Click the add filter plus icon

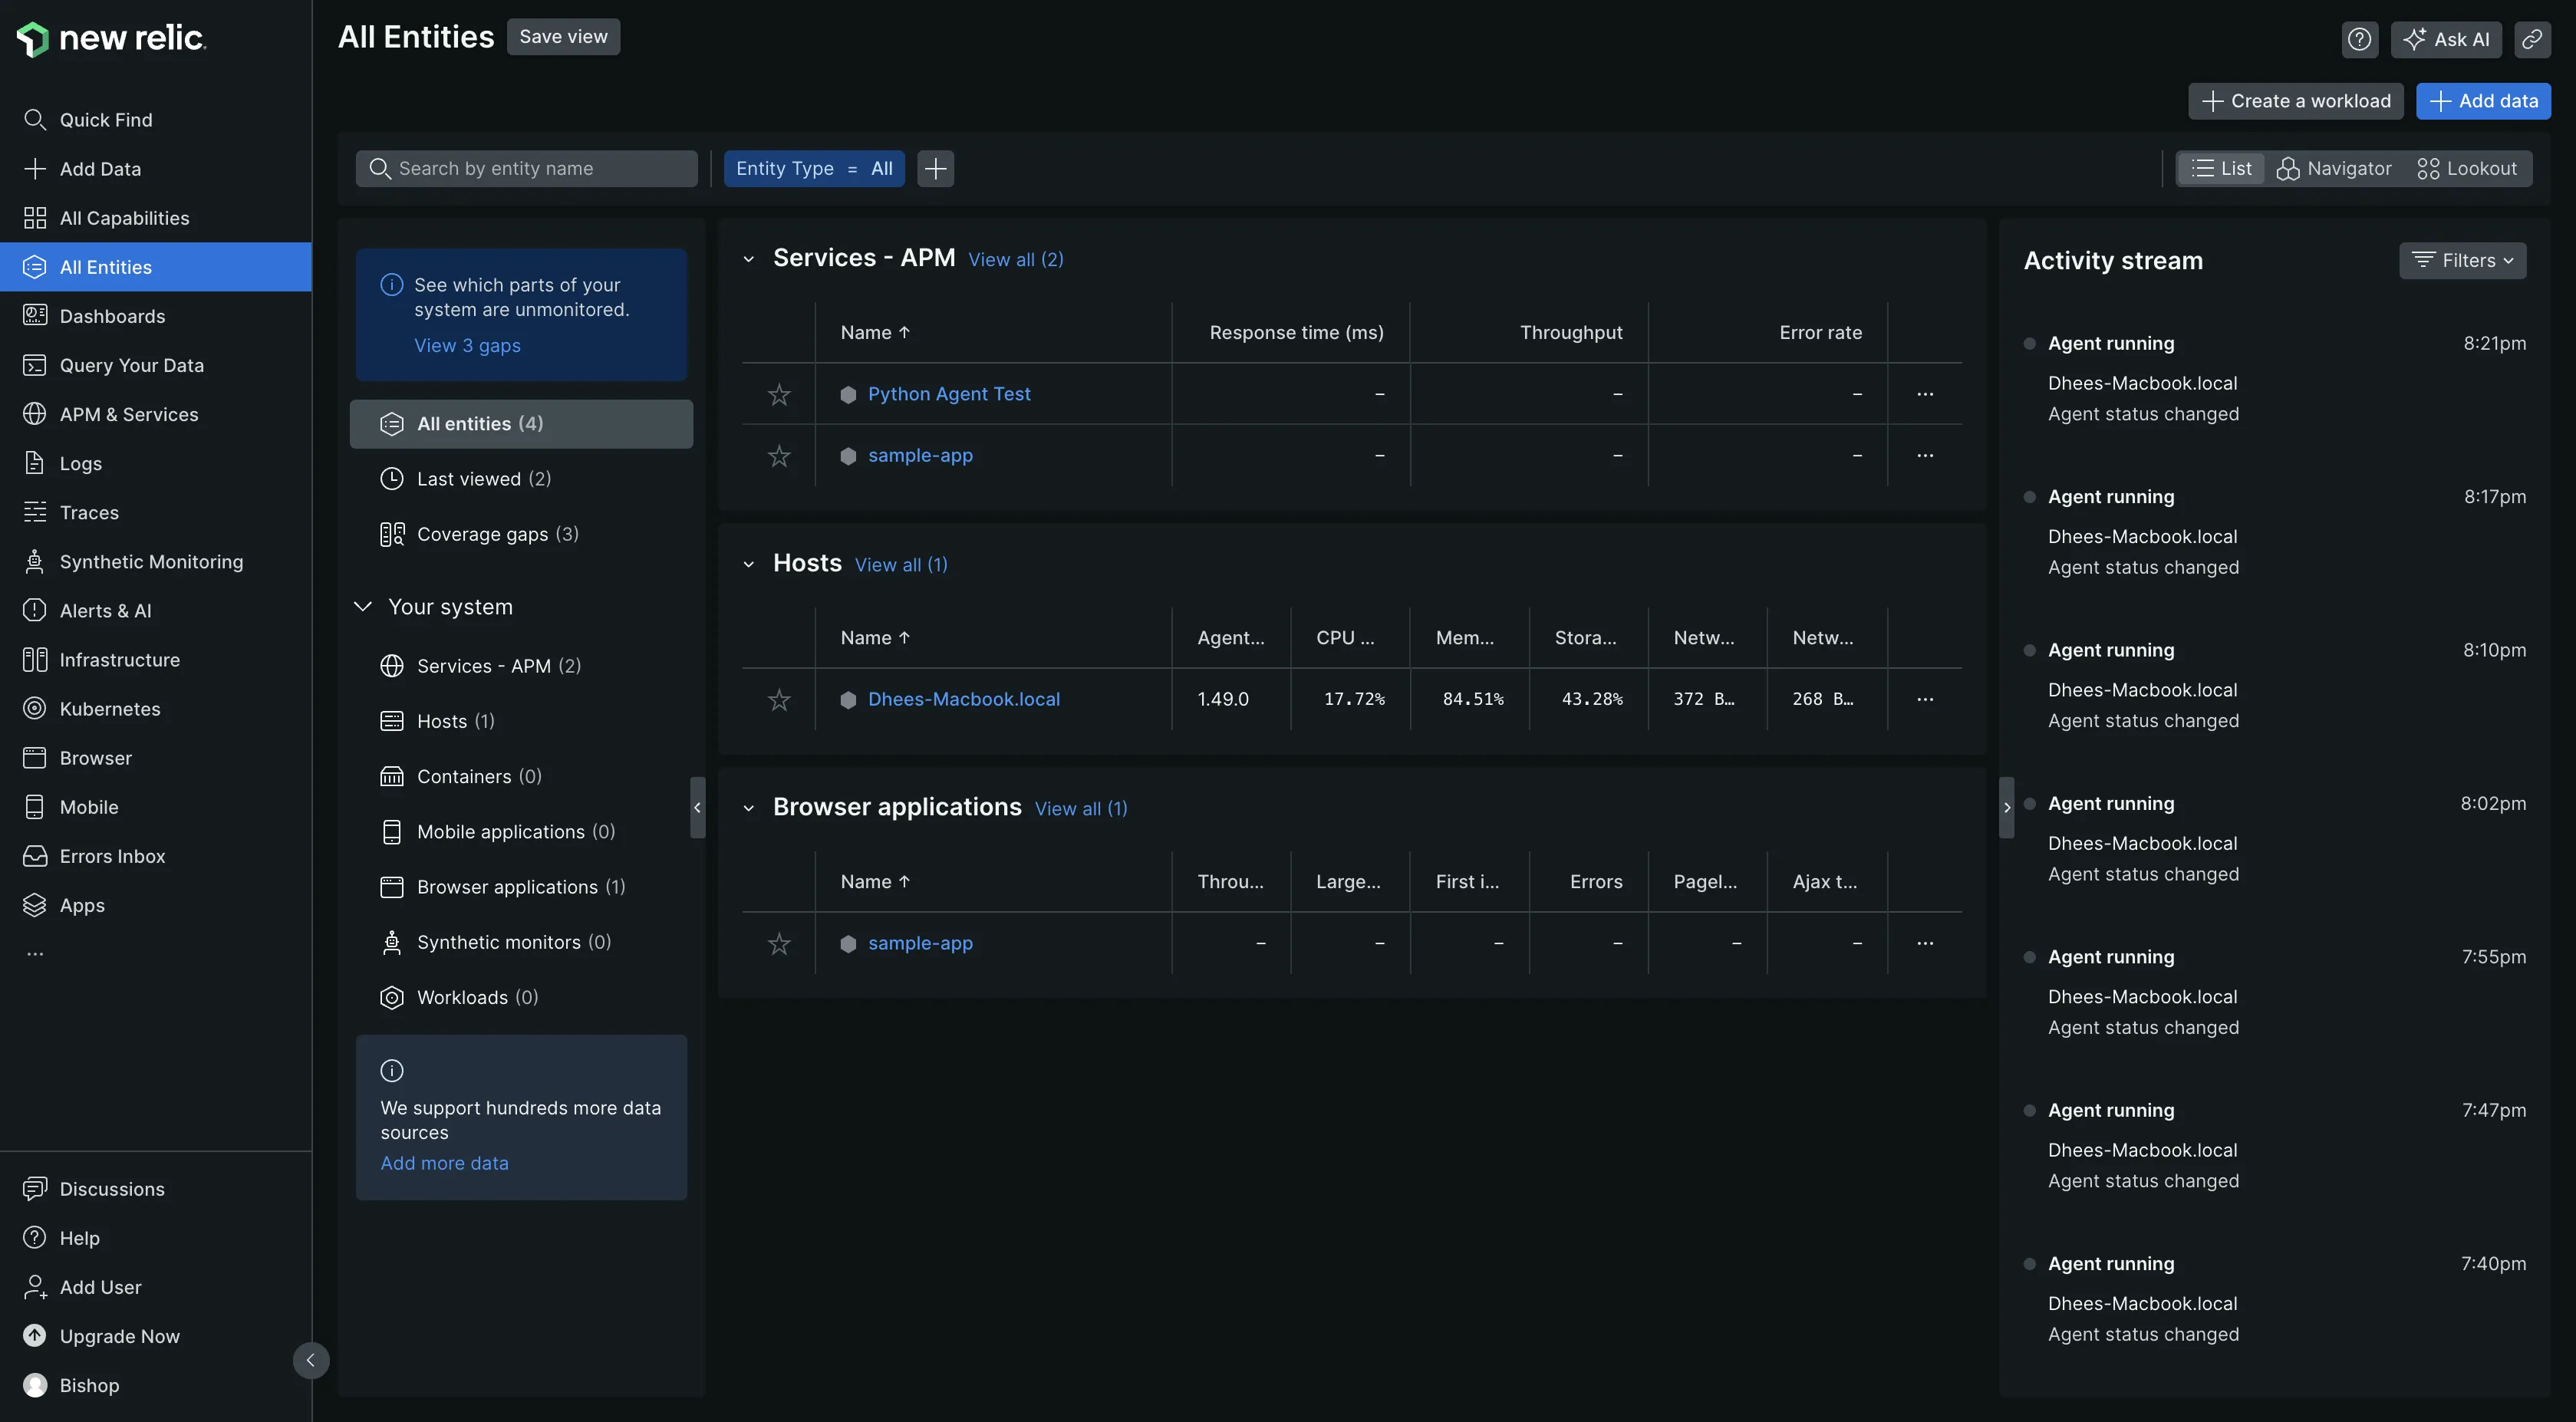[x=935, y=168]
